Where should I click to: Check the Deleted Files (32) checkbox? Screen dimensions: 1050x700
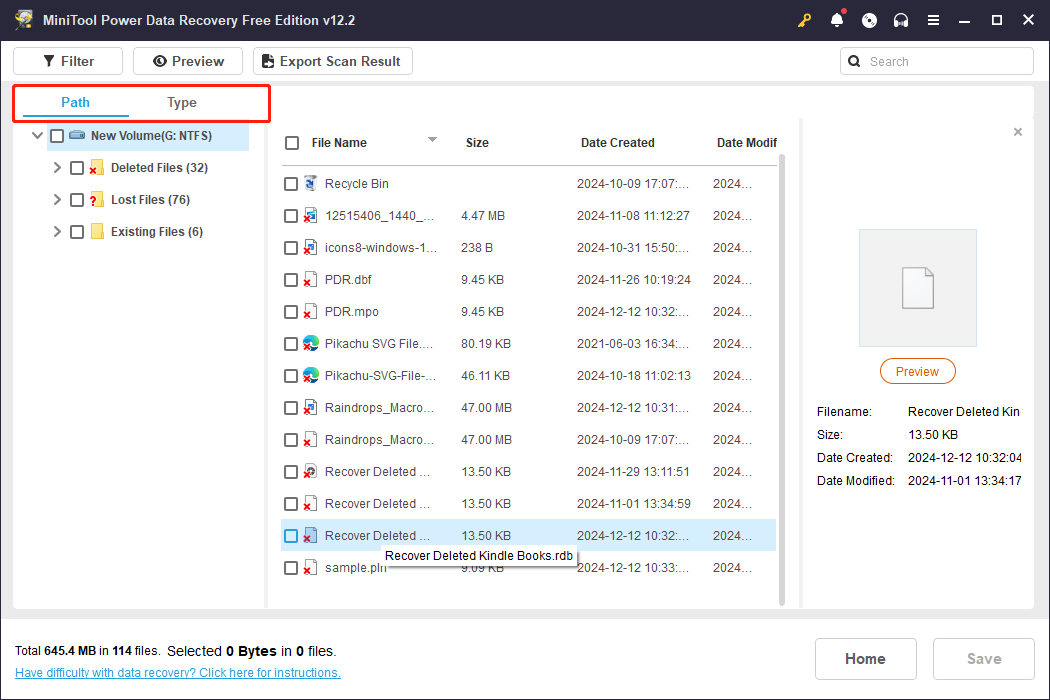77,168
